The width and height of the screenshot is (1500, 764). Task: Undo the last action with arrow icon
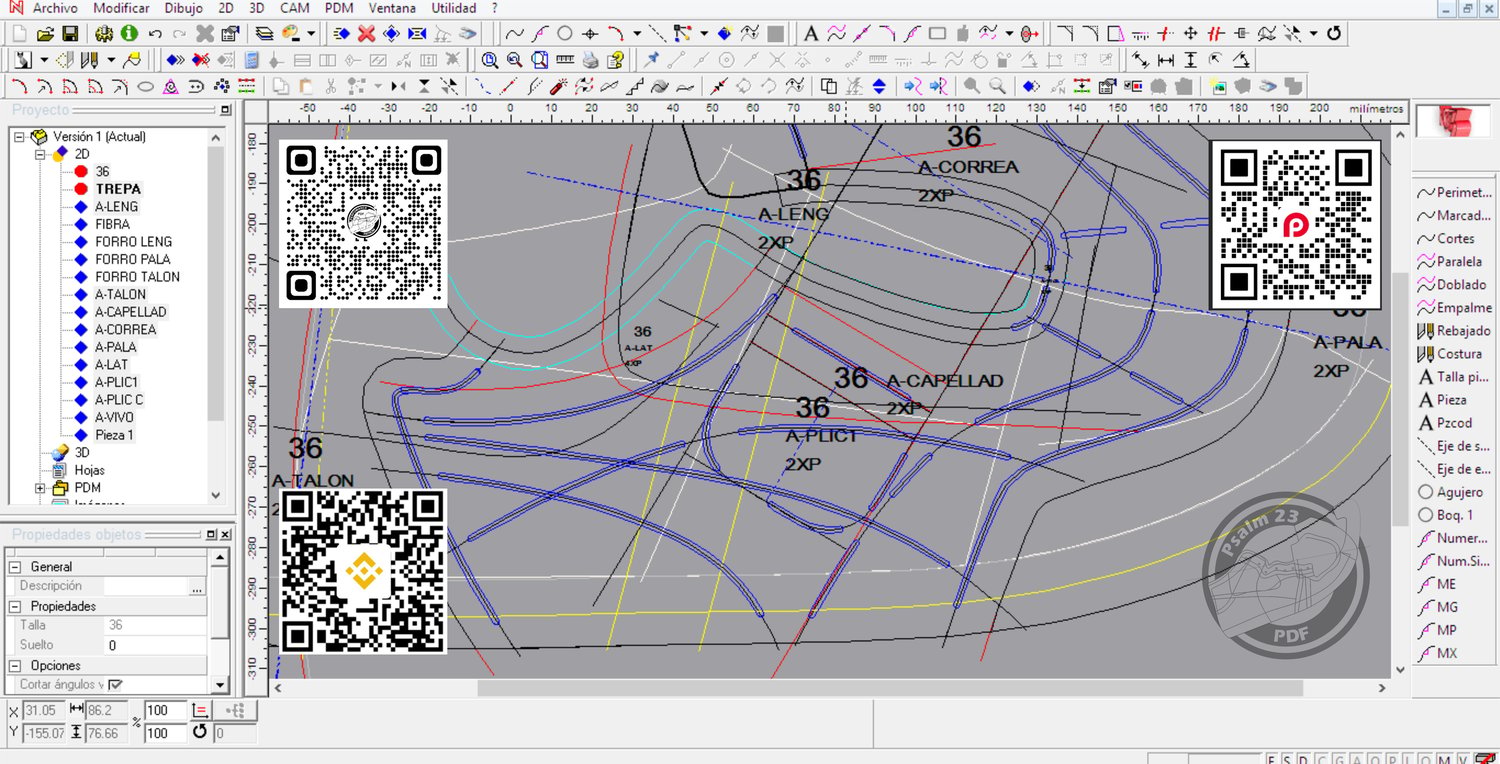coord(155,33)
